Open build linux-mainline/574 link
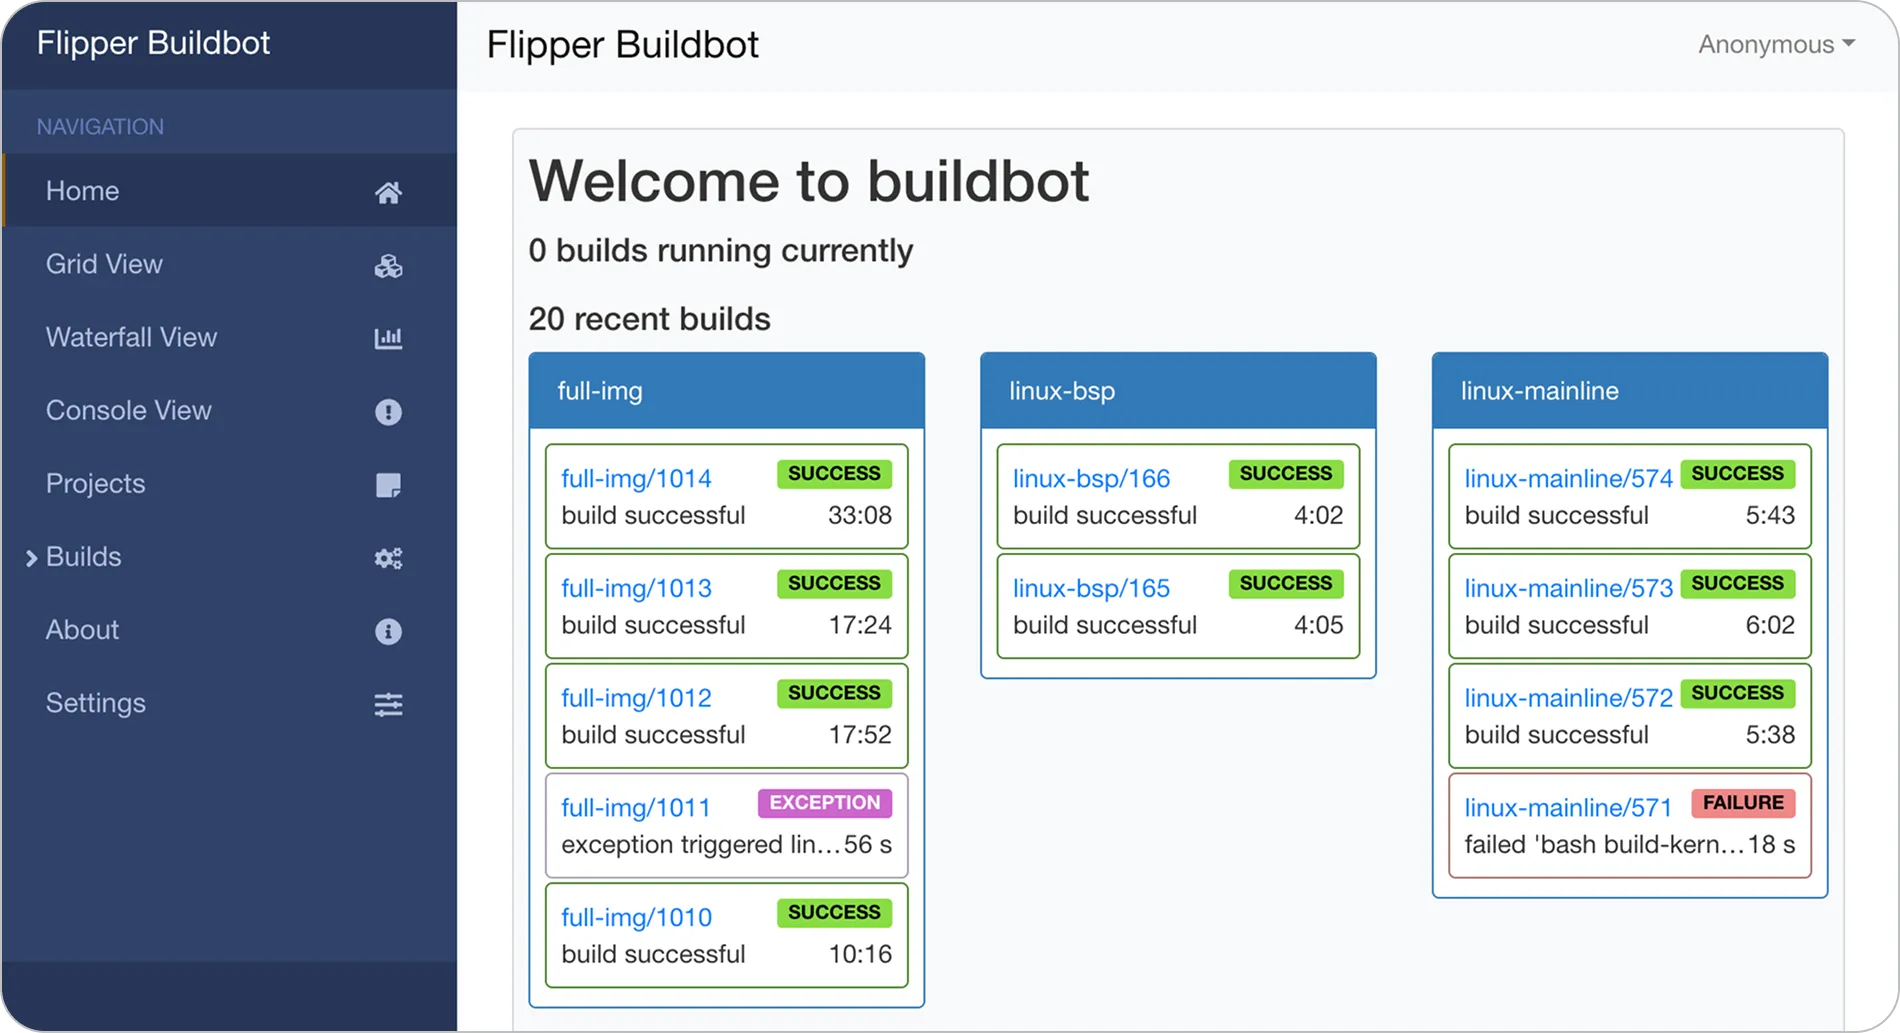 (x=1568, y=478)
